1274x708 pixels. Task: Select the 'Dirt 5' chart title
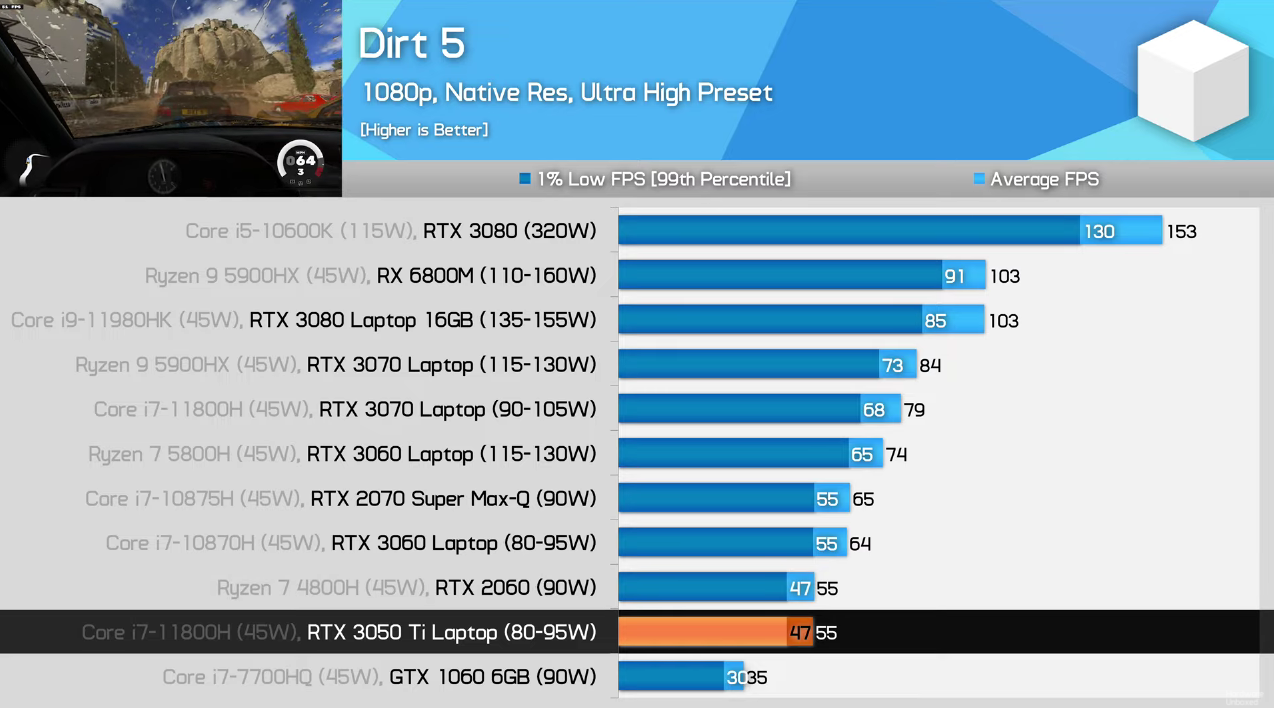click(x=412, y=44)
